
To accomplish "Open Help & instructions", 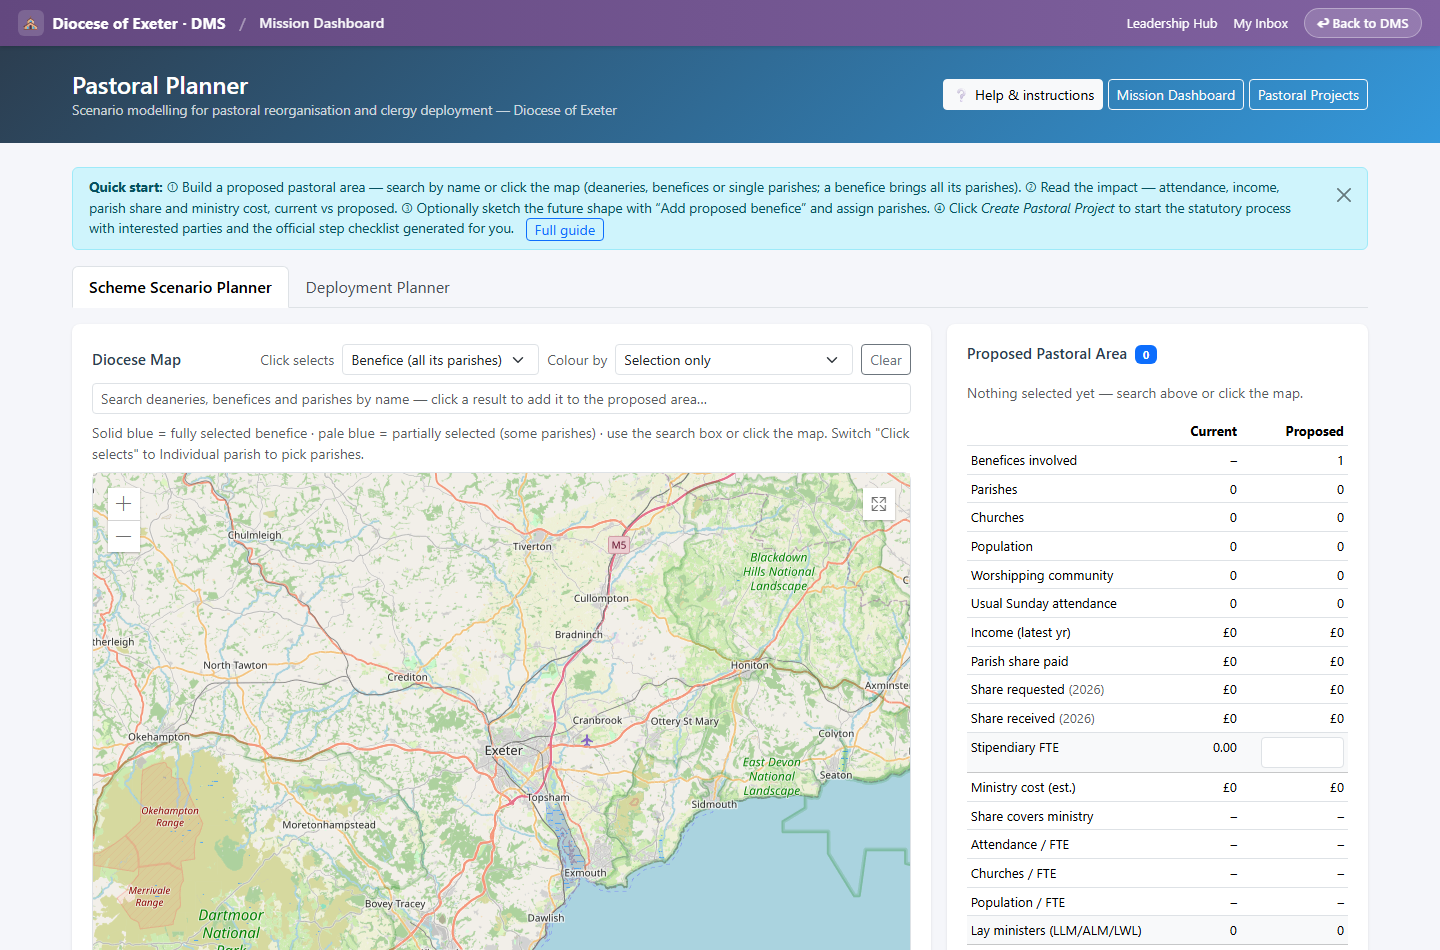I will (x=1023, y=95).
